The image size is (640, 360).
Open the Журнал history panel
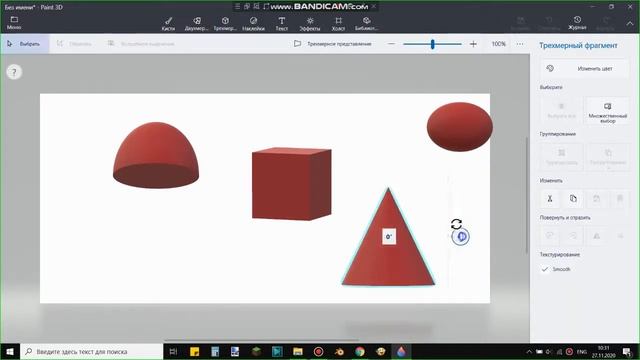tap(577, 23)
